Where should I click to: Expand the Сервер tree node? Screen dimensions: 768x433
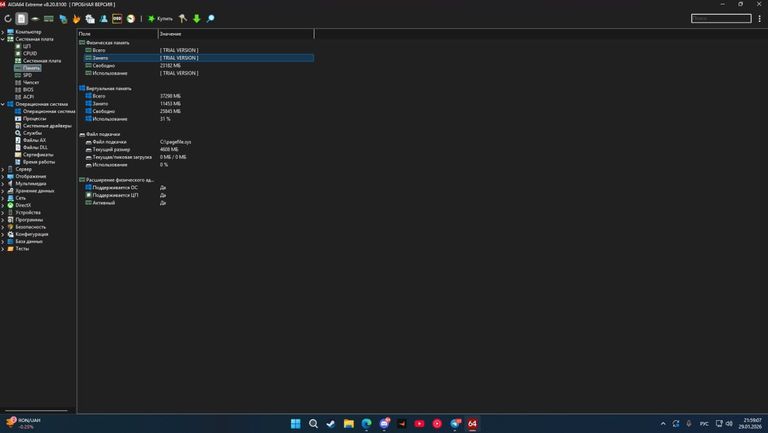tap(3, 169)
